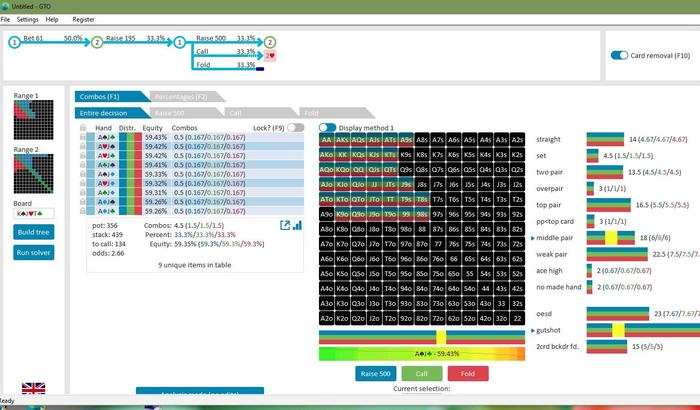Click the green-to-orange equity gradient bar
This screenshot has width=700, height=410.
[x=422, y=354]
